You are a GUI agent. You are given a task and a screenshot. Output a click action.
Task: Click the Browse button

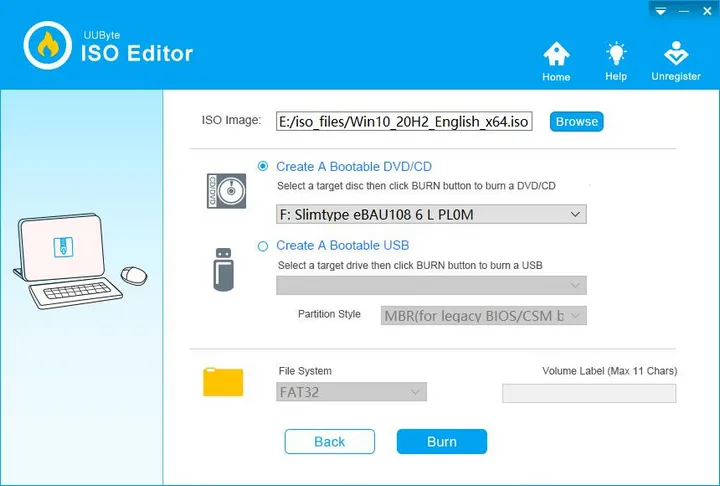(x=577, y=122)
